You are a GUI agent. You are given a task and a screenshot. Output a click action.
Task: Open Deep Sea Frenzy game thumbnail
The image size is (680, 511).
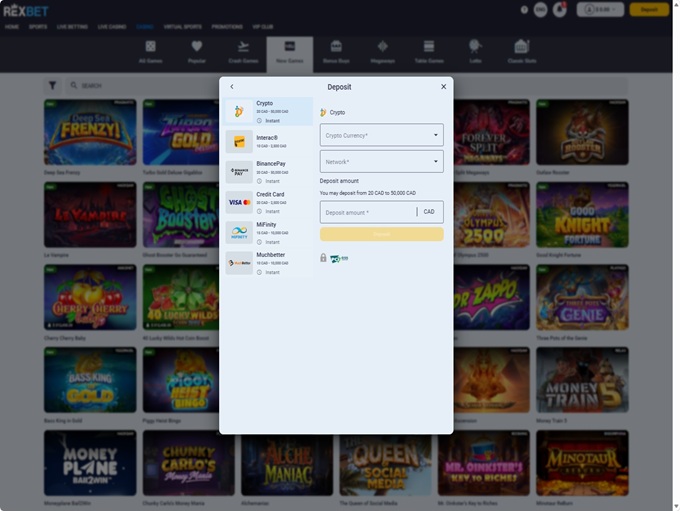click(90, 132)
